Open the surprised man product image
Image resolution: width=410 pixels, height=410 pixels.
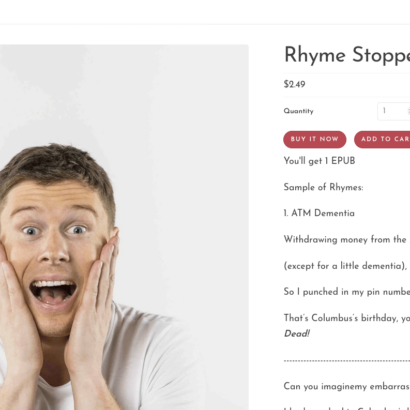pyautogui.click(x=124, y=227)
